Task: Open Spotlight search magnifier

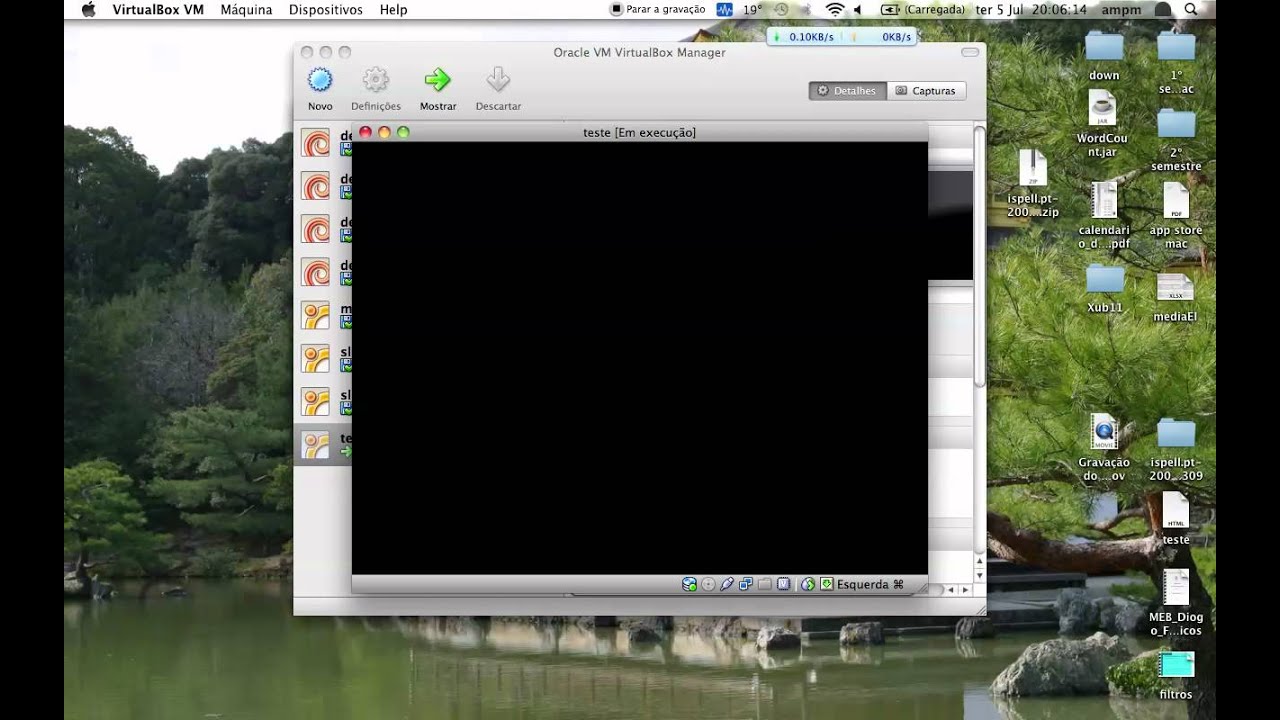Action: coord(1190,9)
